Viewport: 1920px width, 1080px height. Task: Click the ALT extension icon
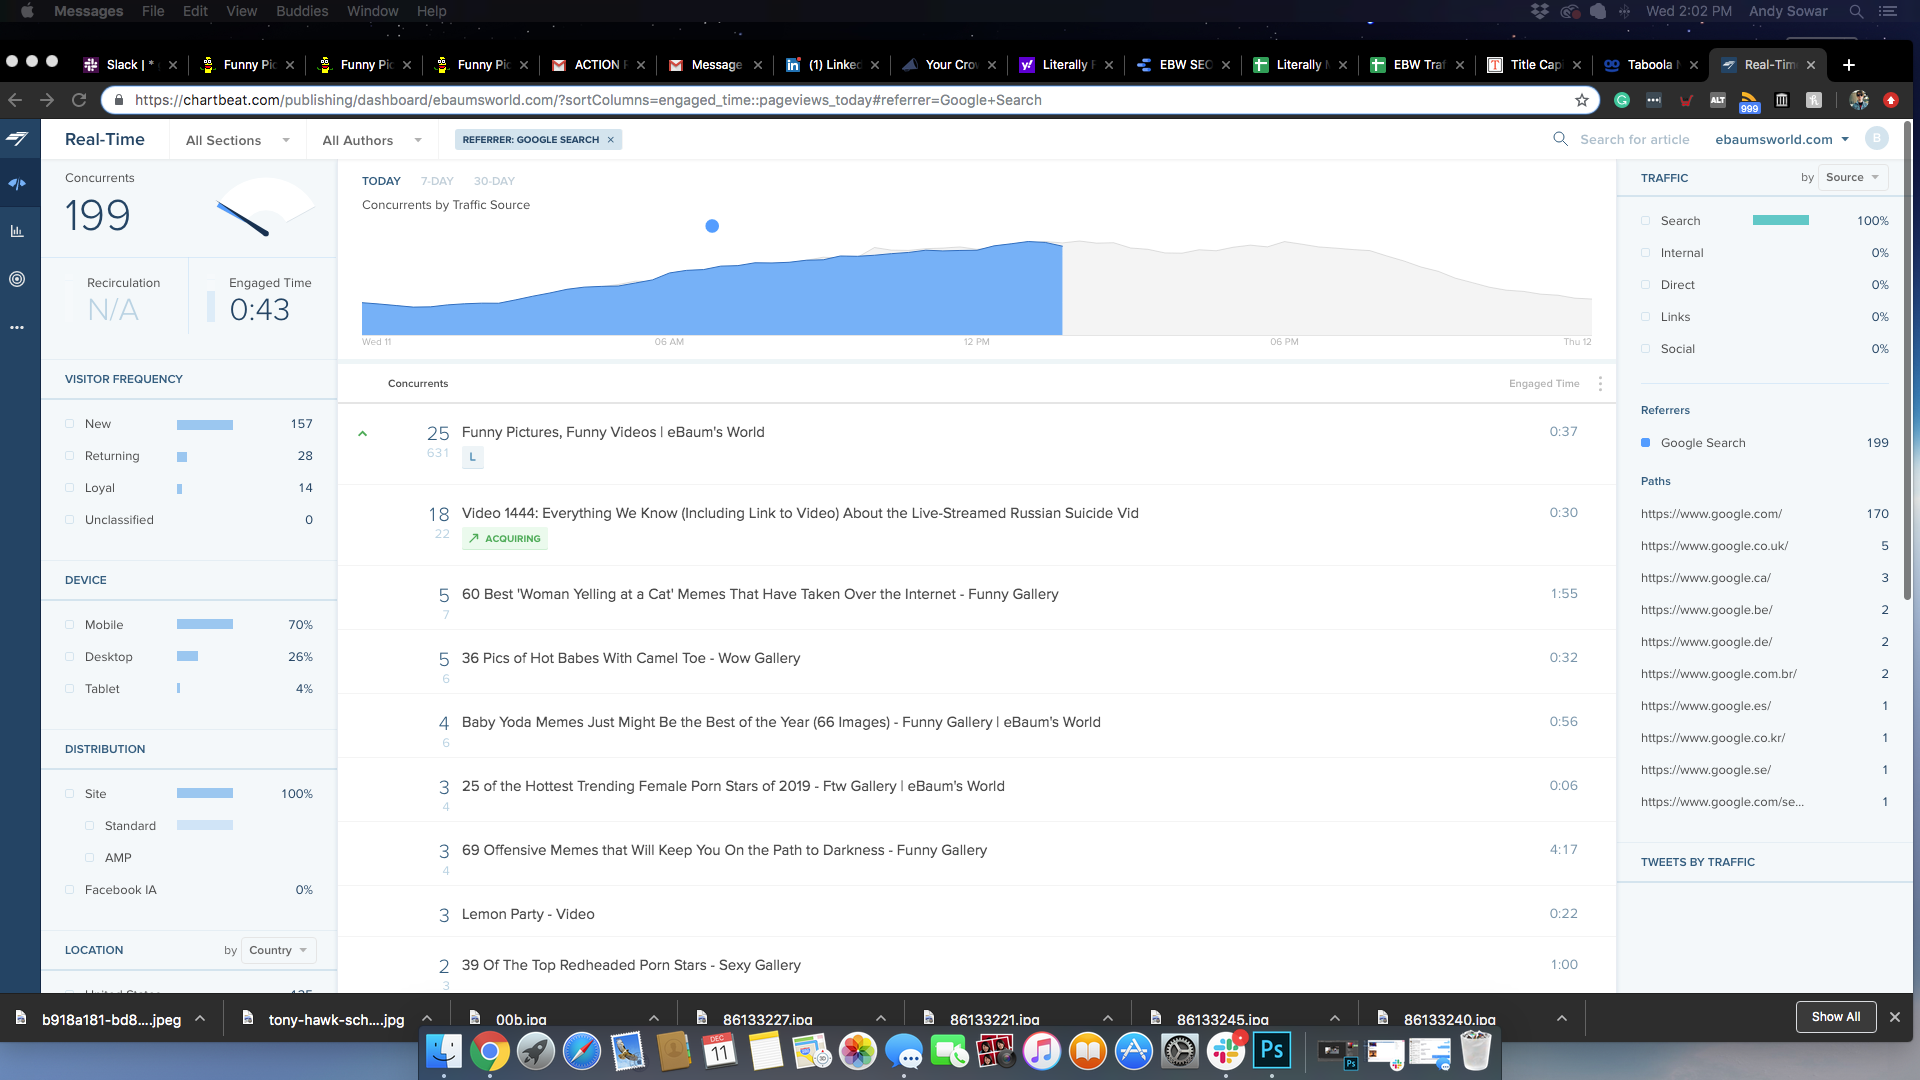pos(1718,100)
